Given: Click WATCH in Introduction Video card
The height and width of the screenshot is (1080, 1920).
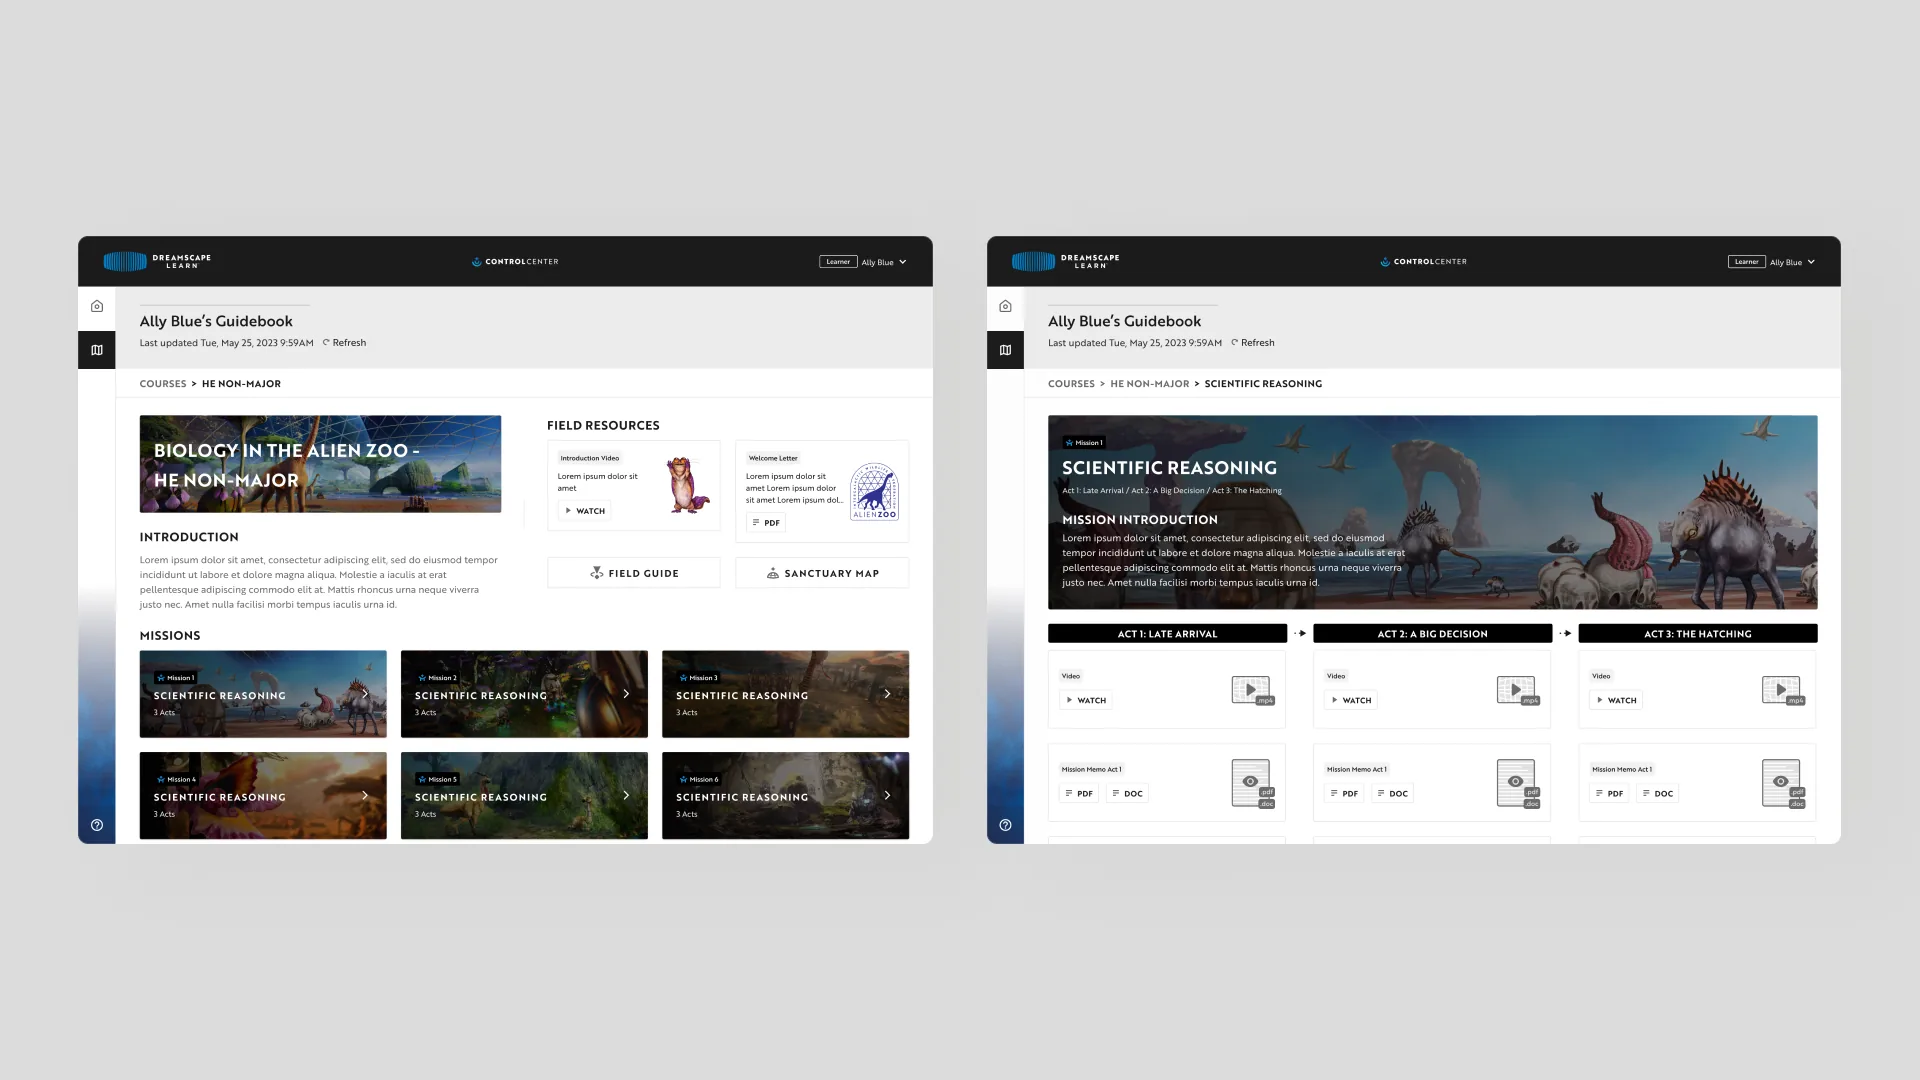Looking at the screenshot, I should [x=585, y=511].
